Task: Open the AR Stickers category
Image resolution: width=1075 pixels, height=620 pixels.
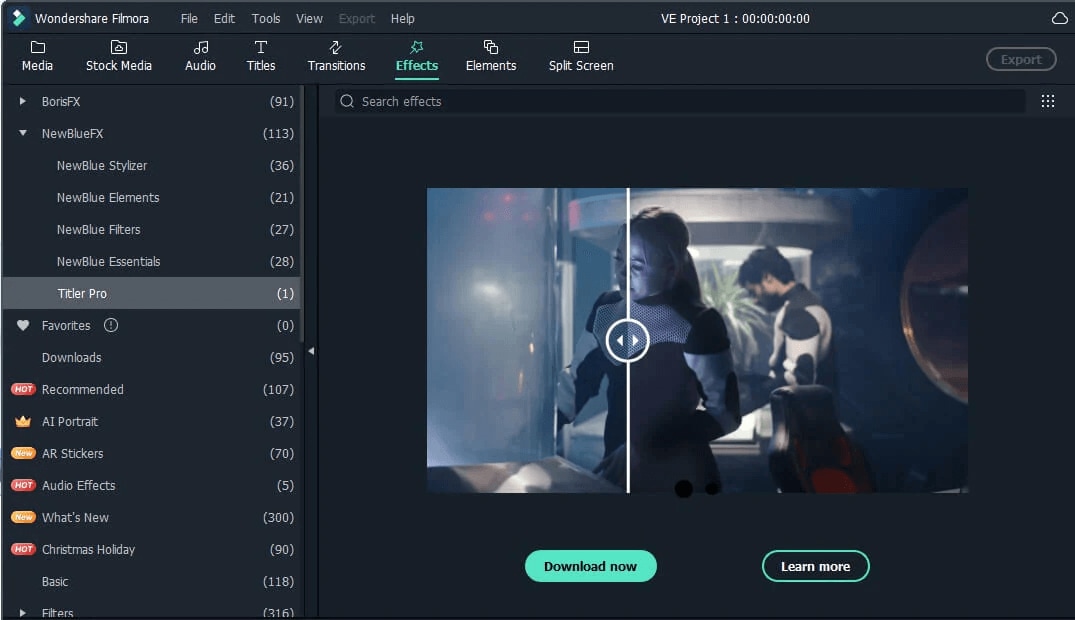Action: (151, 453)
